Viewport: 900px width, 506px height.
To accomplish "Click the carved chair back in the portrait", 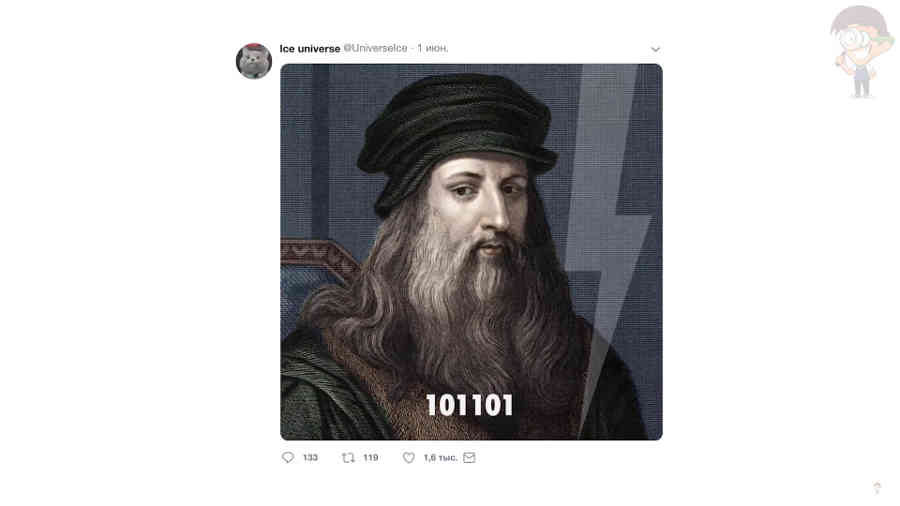I will coord(319,259).
